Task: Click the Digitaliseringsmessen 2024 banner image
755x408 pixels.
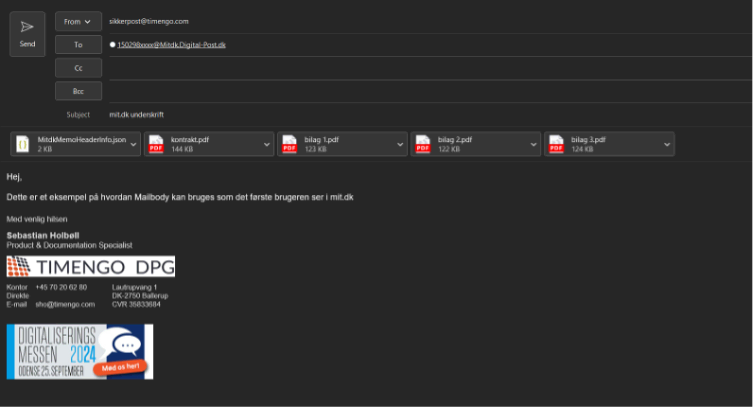Action: click(80, 351)
